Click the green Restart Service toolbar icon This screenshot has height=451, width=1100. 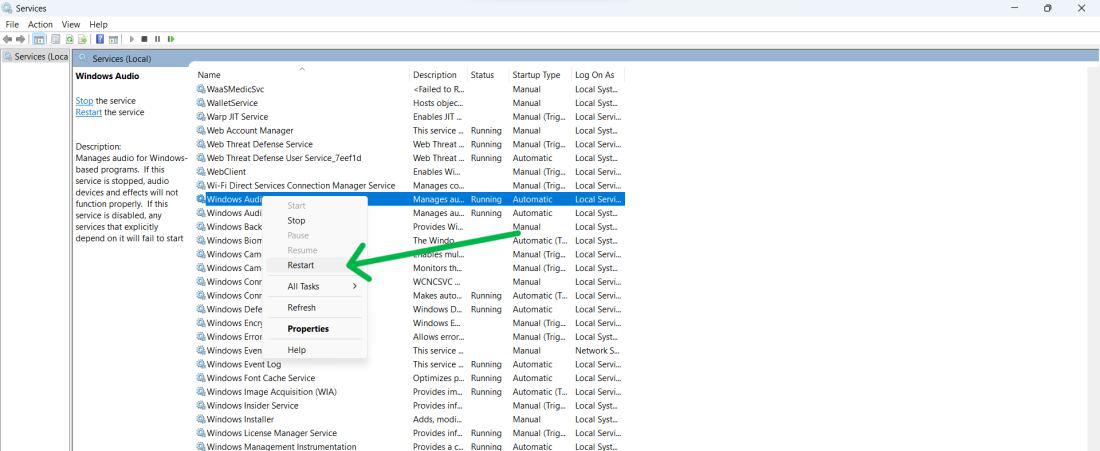click(171, 39)
